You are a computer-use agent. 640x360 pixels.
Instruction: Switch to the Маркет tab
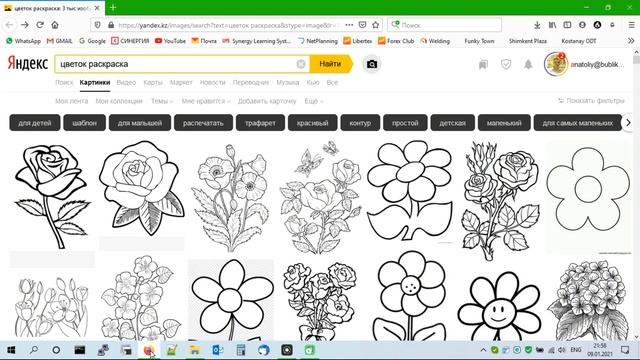click(x=181, y=82)
